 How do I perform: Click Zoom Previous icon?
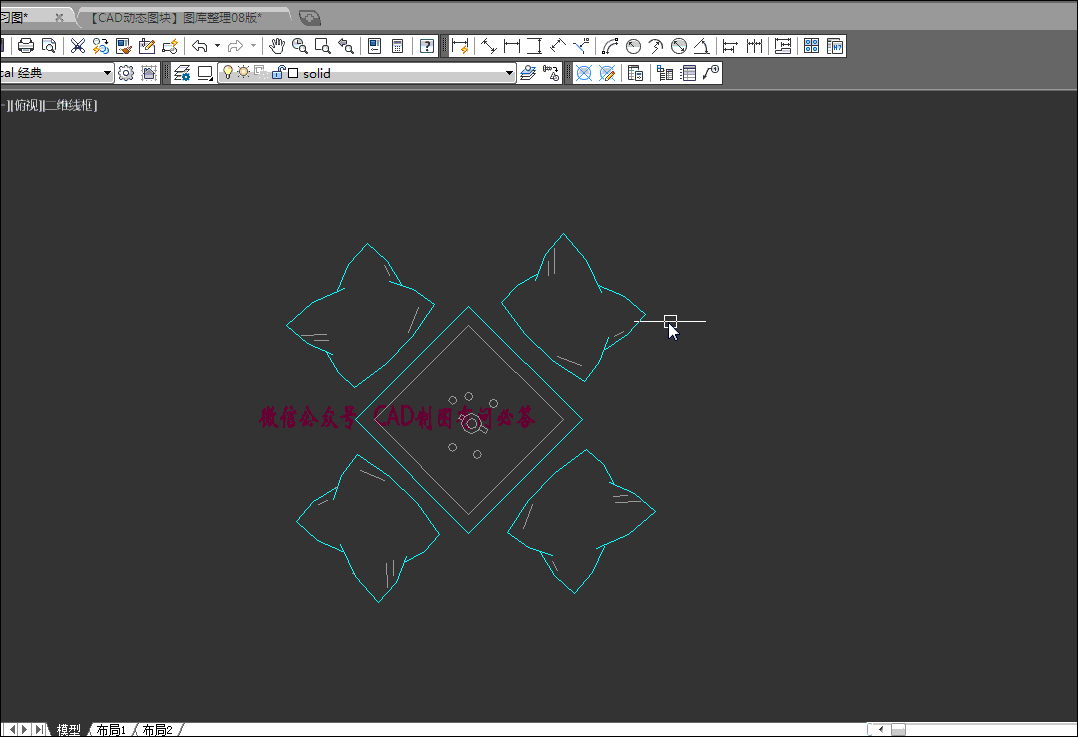pos(346,46)
